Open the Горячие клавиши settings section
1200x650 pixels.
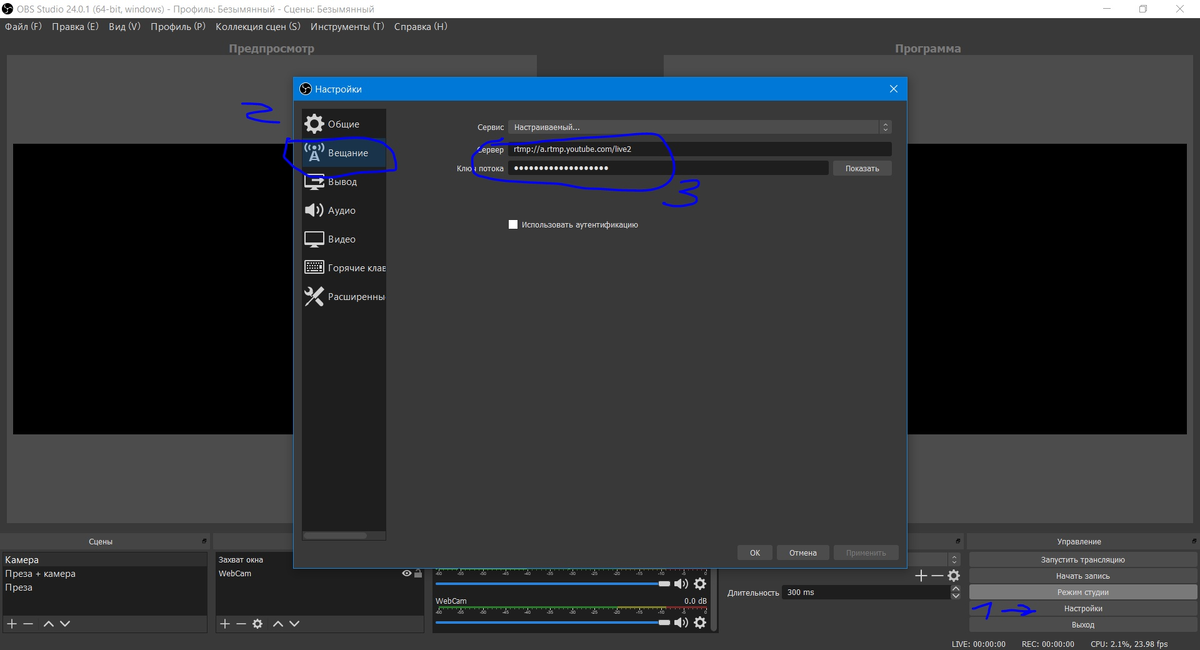(x=344, y=268)
